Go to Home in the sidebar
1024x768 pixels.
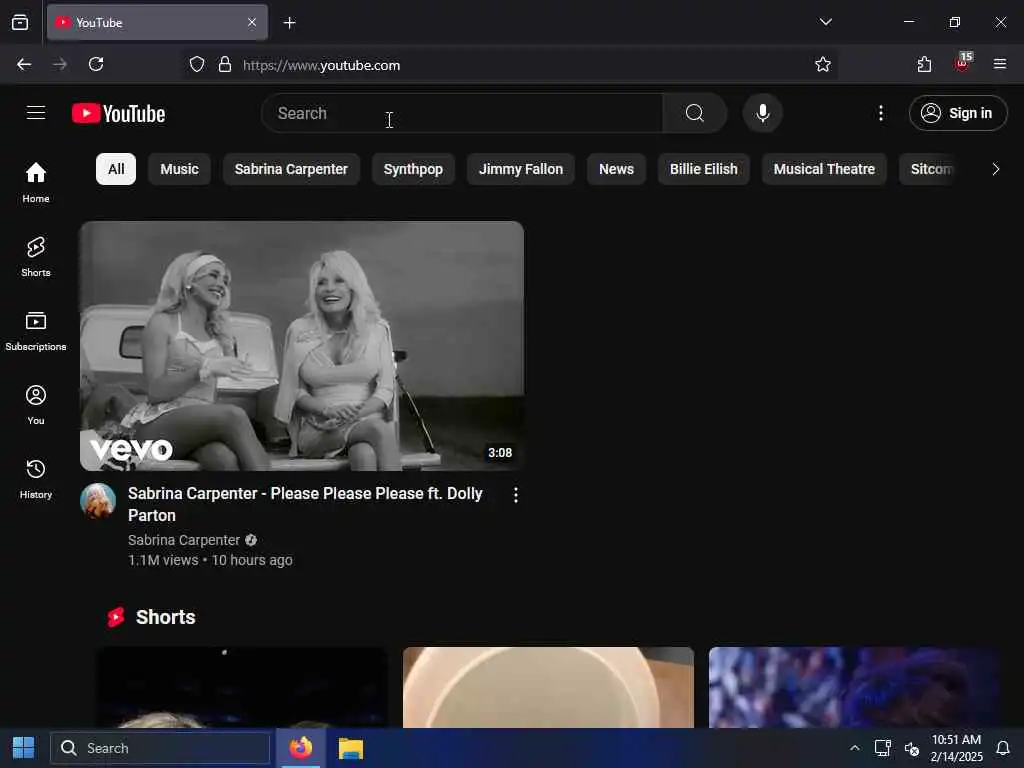(36, 182)
